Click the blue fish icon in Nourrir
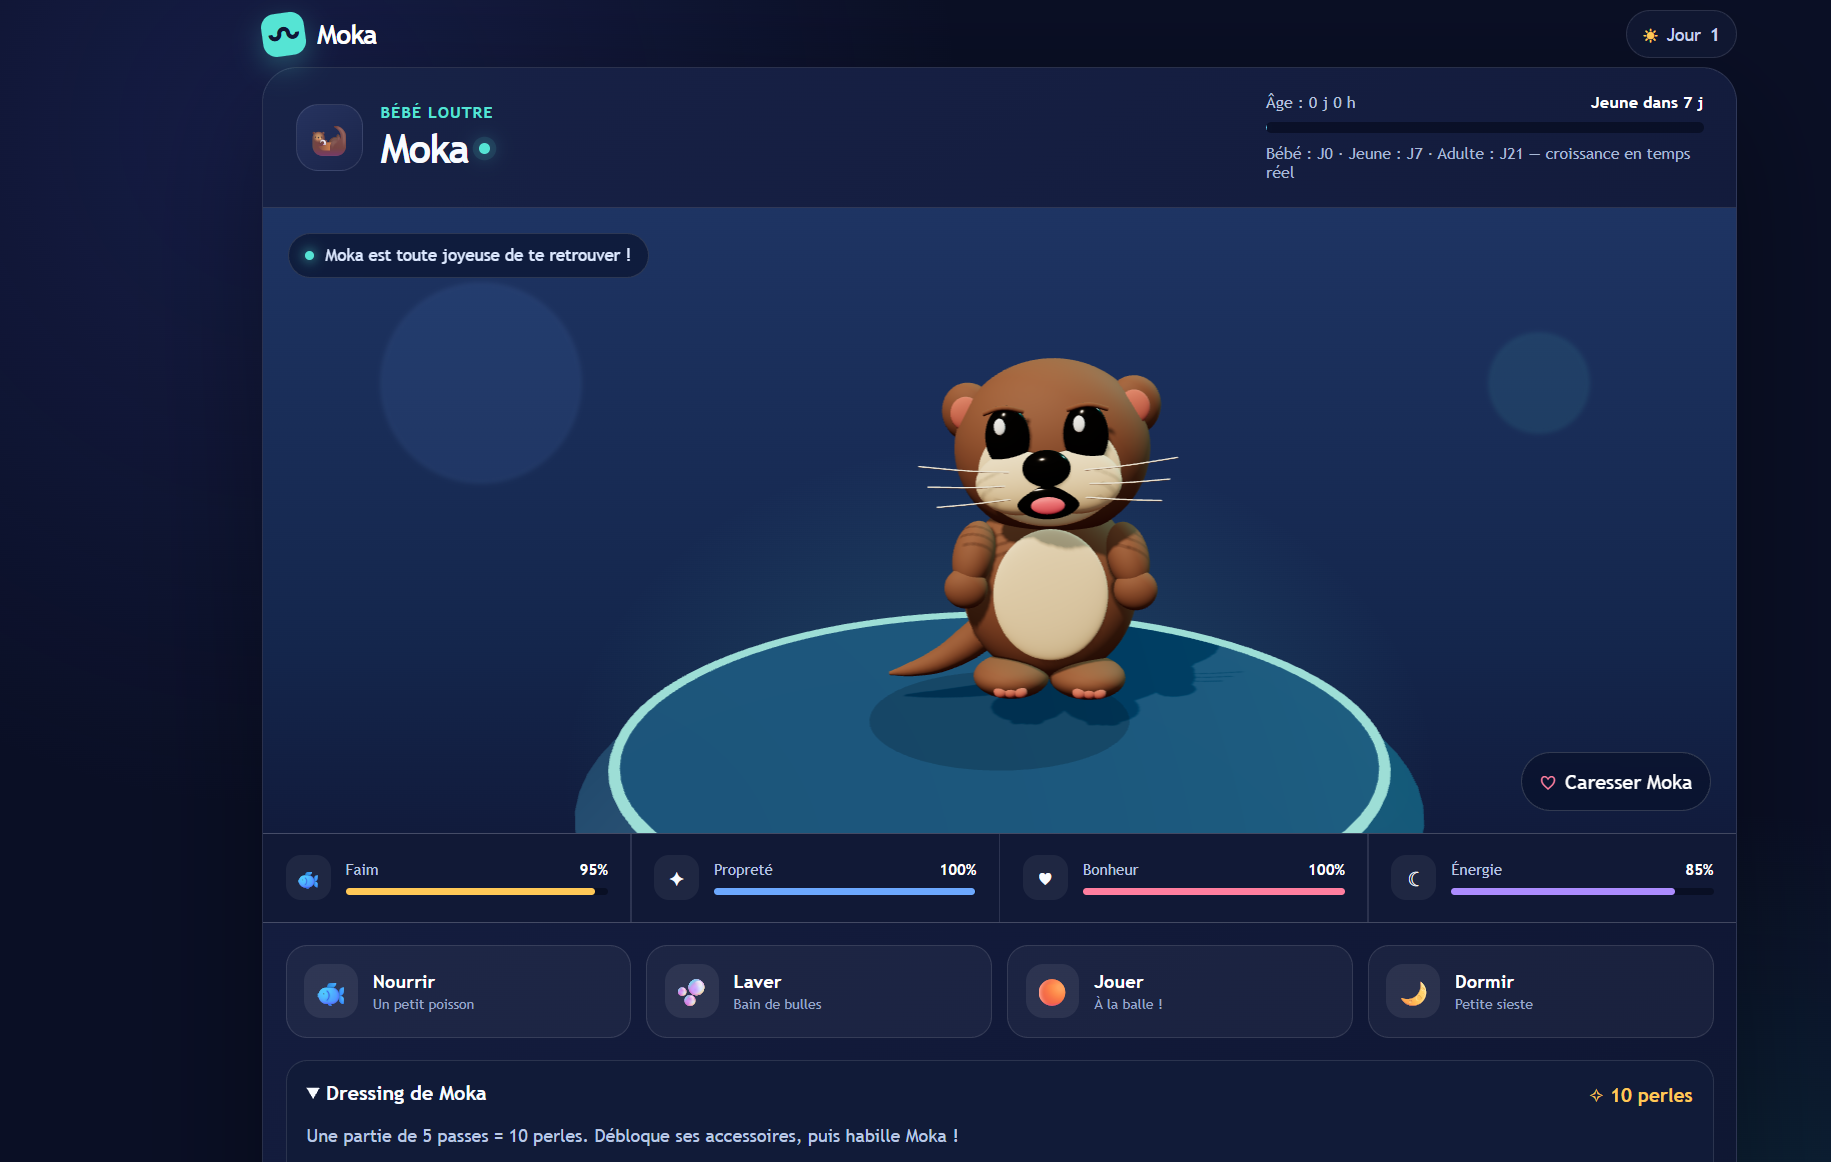The width and height of the screenshot is (1831, 1162). pos(331,992)
